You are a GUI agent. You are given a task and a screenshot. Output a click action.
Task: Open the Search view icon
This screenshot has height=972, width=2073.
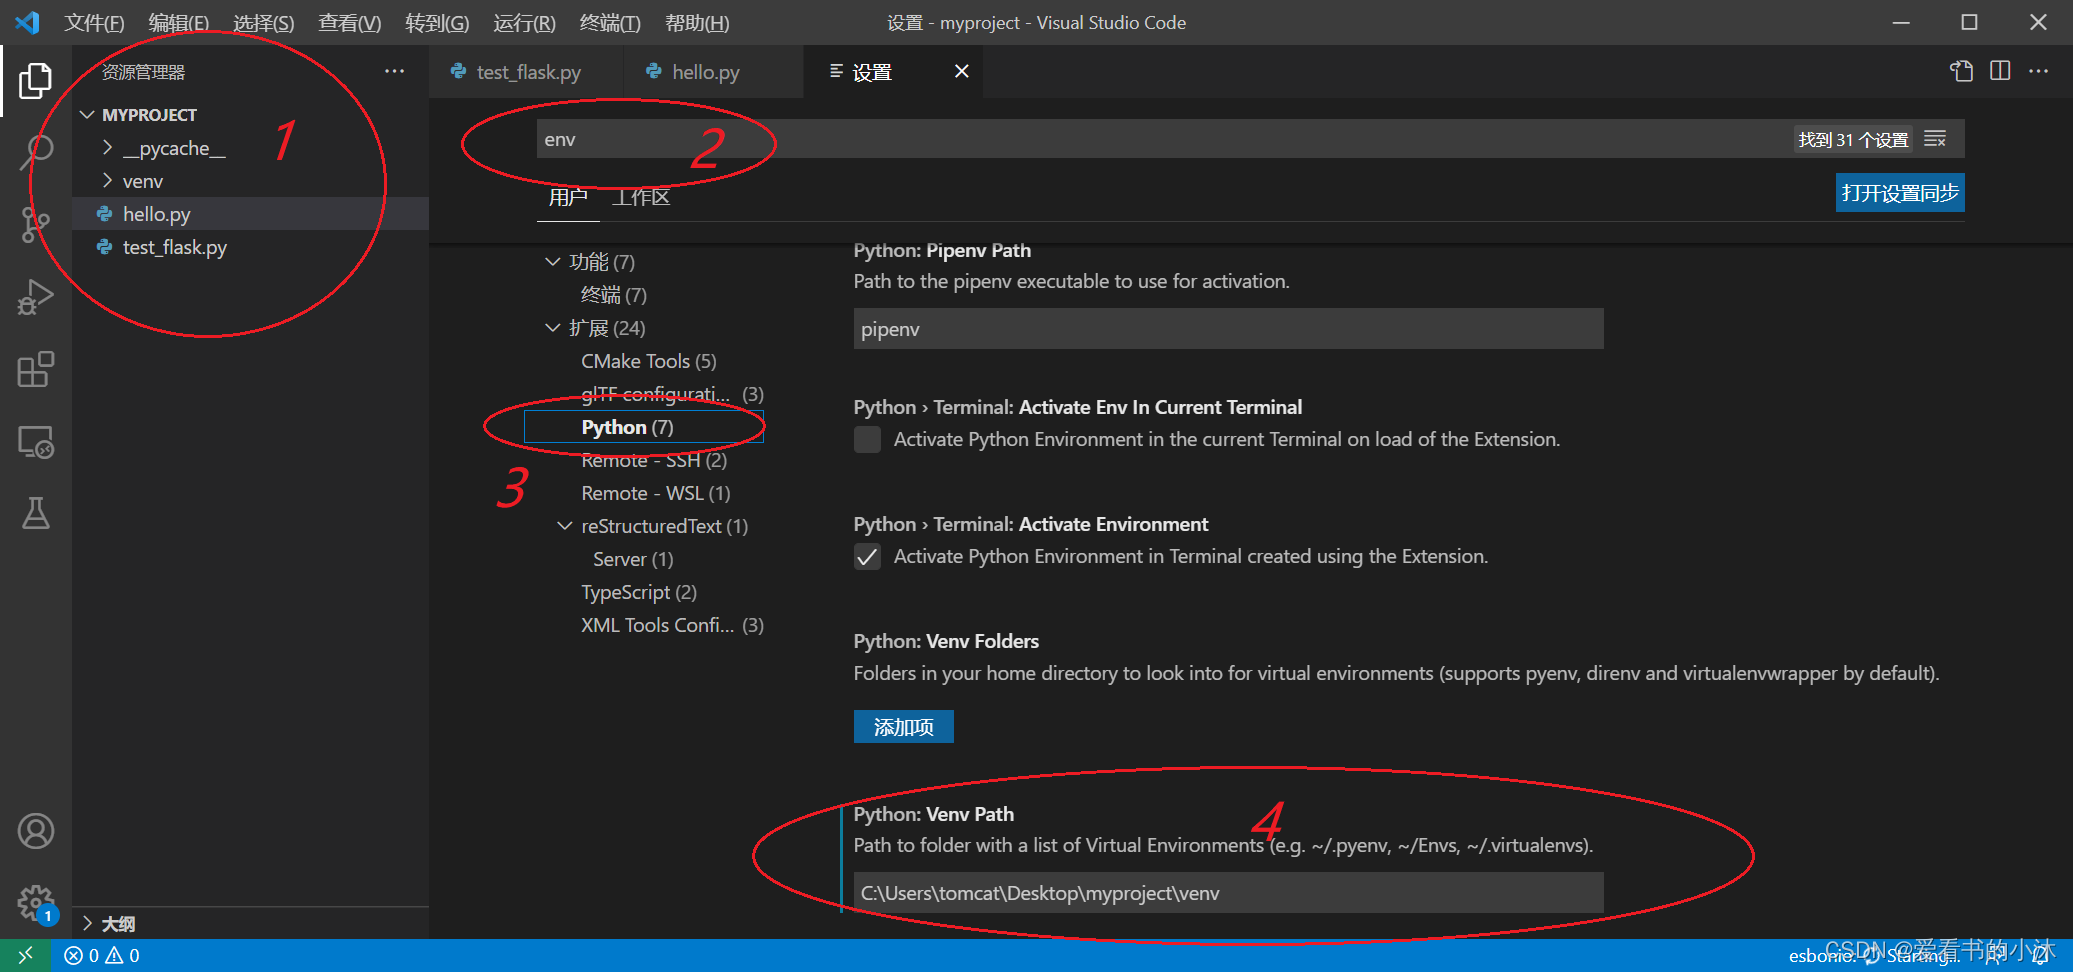[36, 152]
